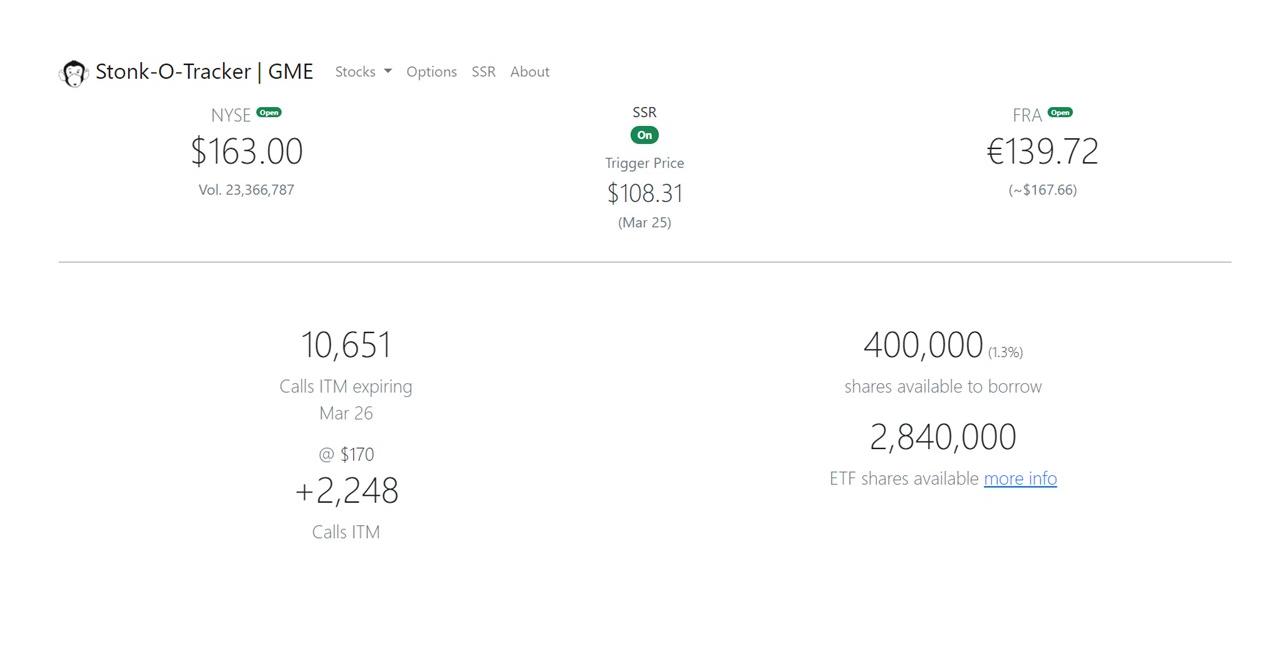Click the 10,651 calls ITM count
The width and height of the screenshot is (1280, 670).
pos(346,345)
